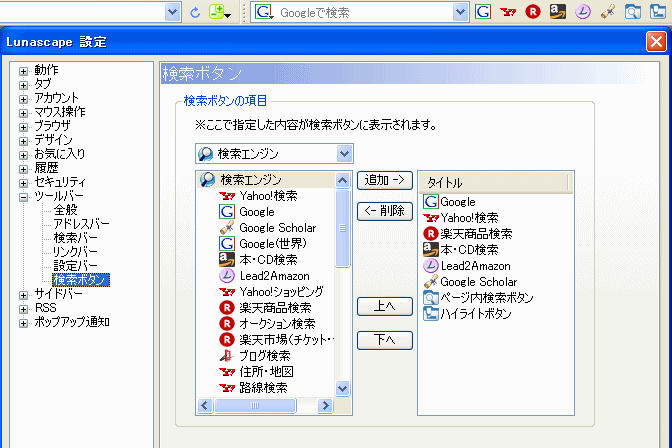Select ページ内検索ボタン in the タイトル list
Image resolution: width=672 pixels, height=448 pixels.
point(478,298)
